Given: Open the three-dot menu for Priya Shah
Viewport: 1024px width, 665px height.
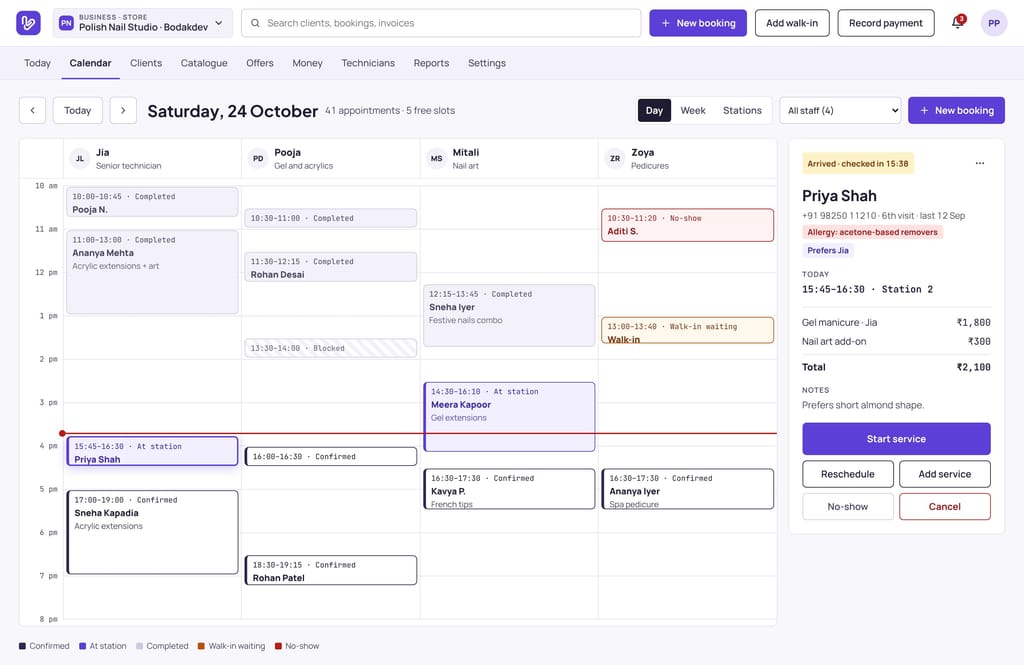Looking at the screenshot, I should pos(980,163).
